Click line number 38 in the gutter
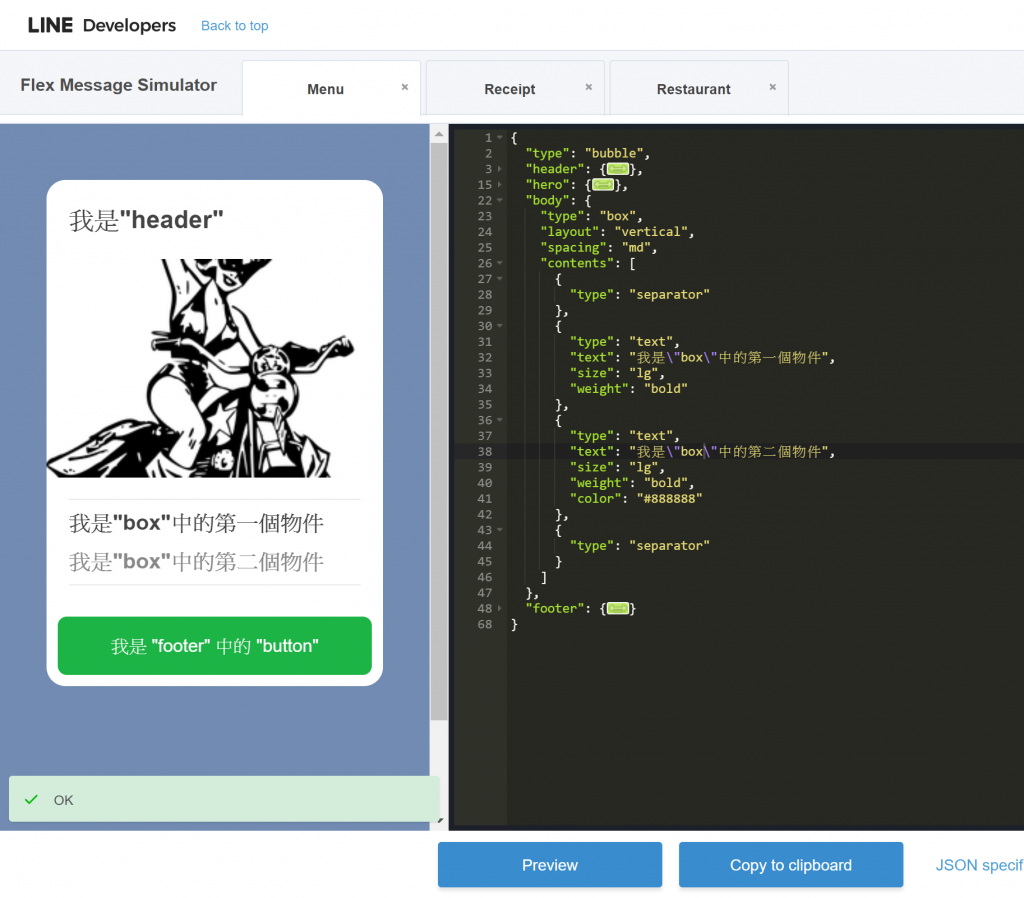 pyautogui.click(x=485, y=451)
